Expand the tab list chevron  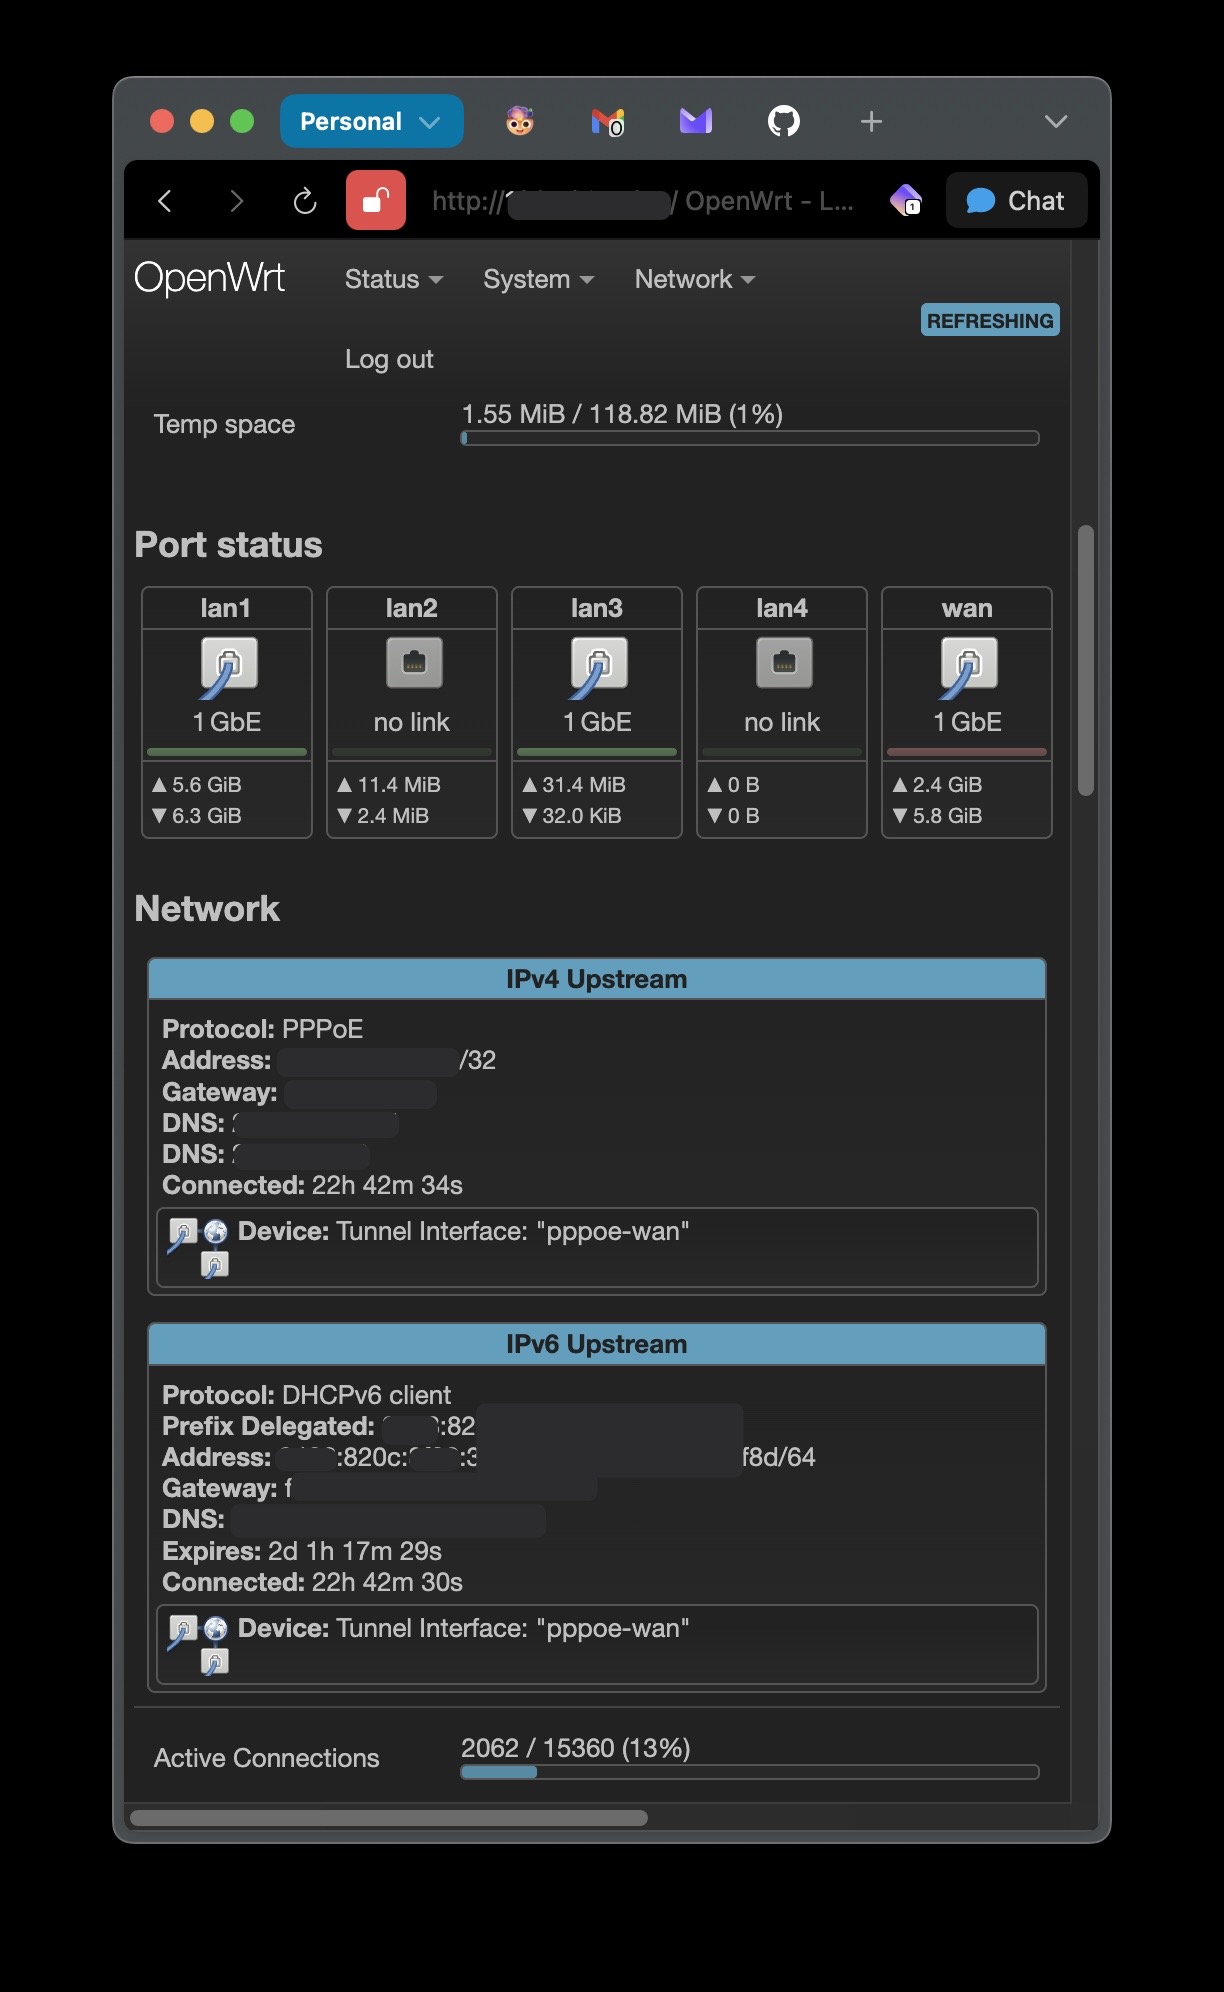tap(1056, 121)
